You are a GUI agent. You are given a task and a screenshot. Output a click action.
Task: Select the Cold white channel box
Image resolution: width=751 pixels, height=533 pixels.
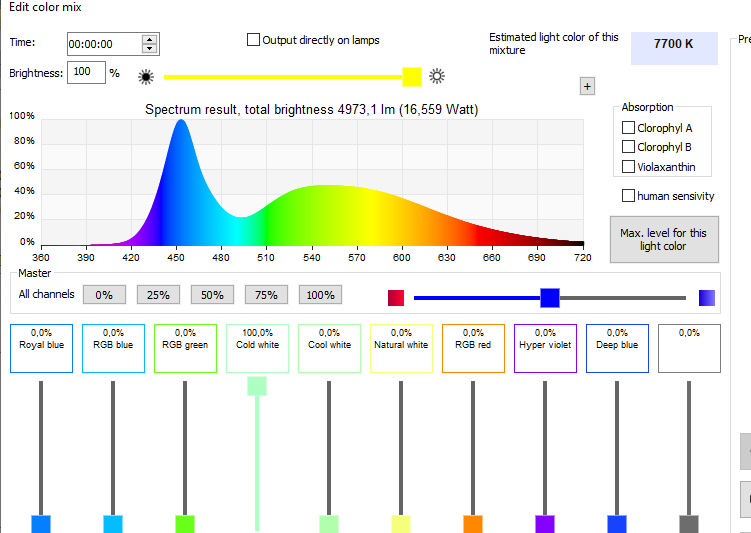pos(257,348)
